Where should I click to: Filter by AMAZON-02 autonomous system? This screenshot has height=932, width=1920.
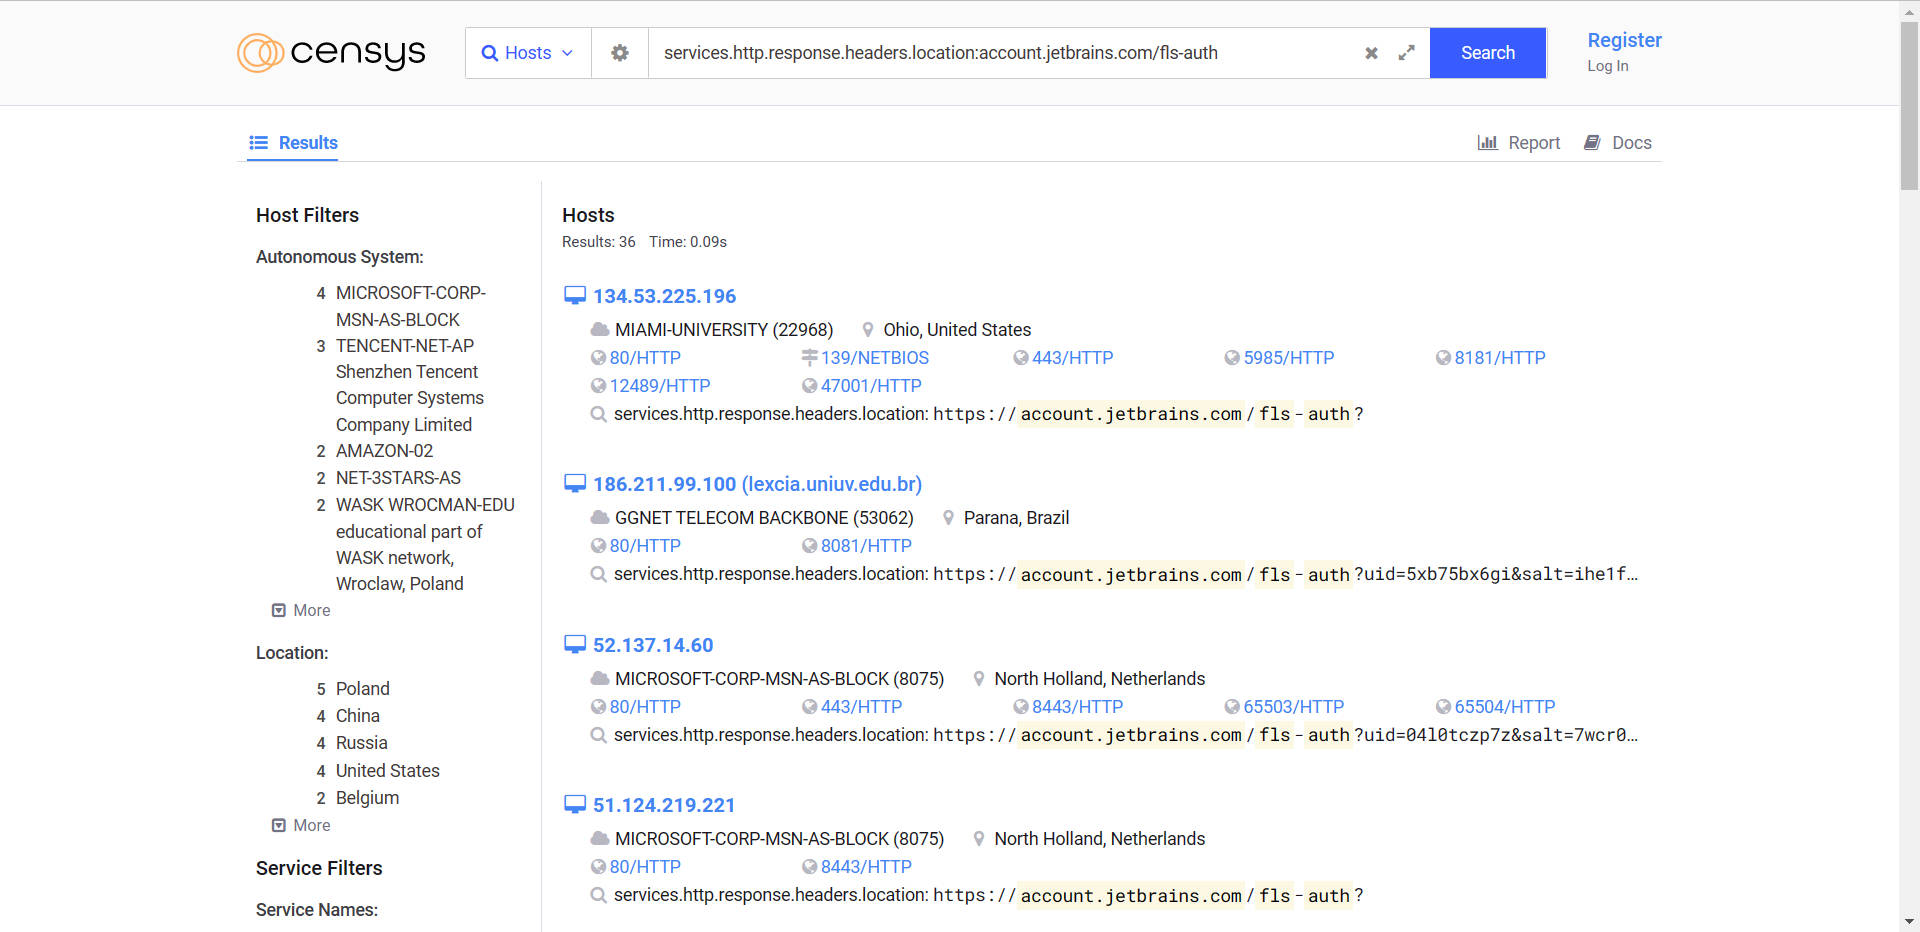(x=384, y=451)
